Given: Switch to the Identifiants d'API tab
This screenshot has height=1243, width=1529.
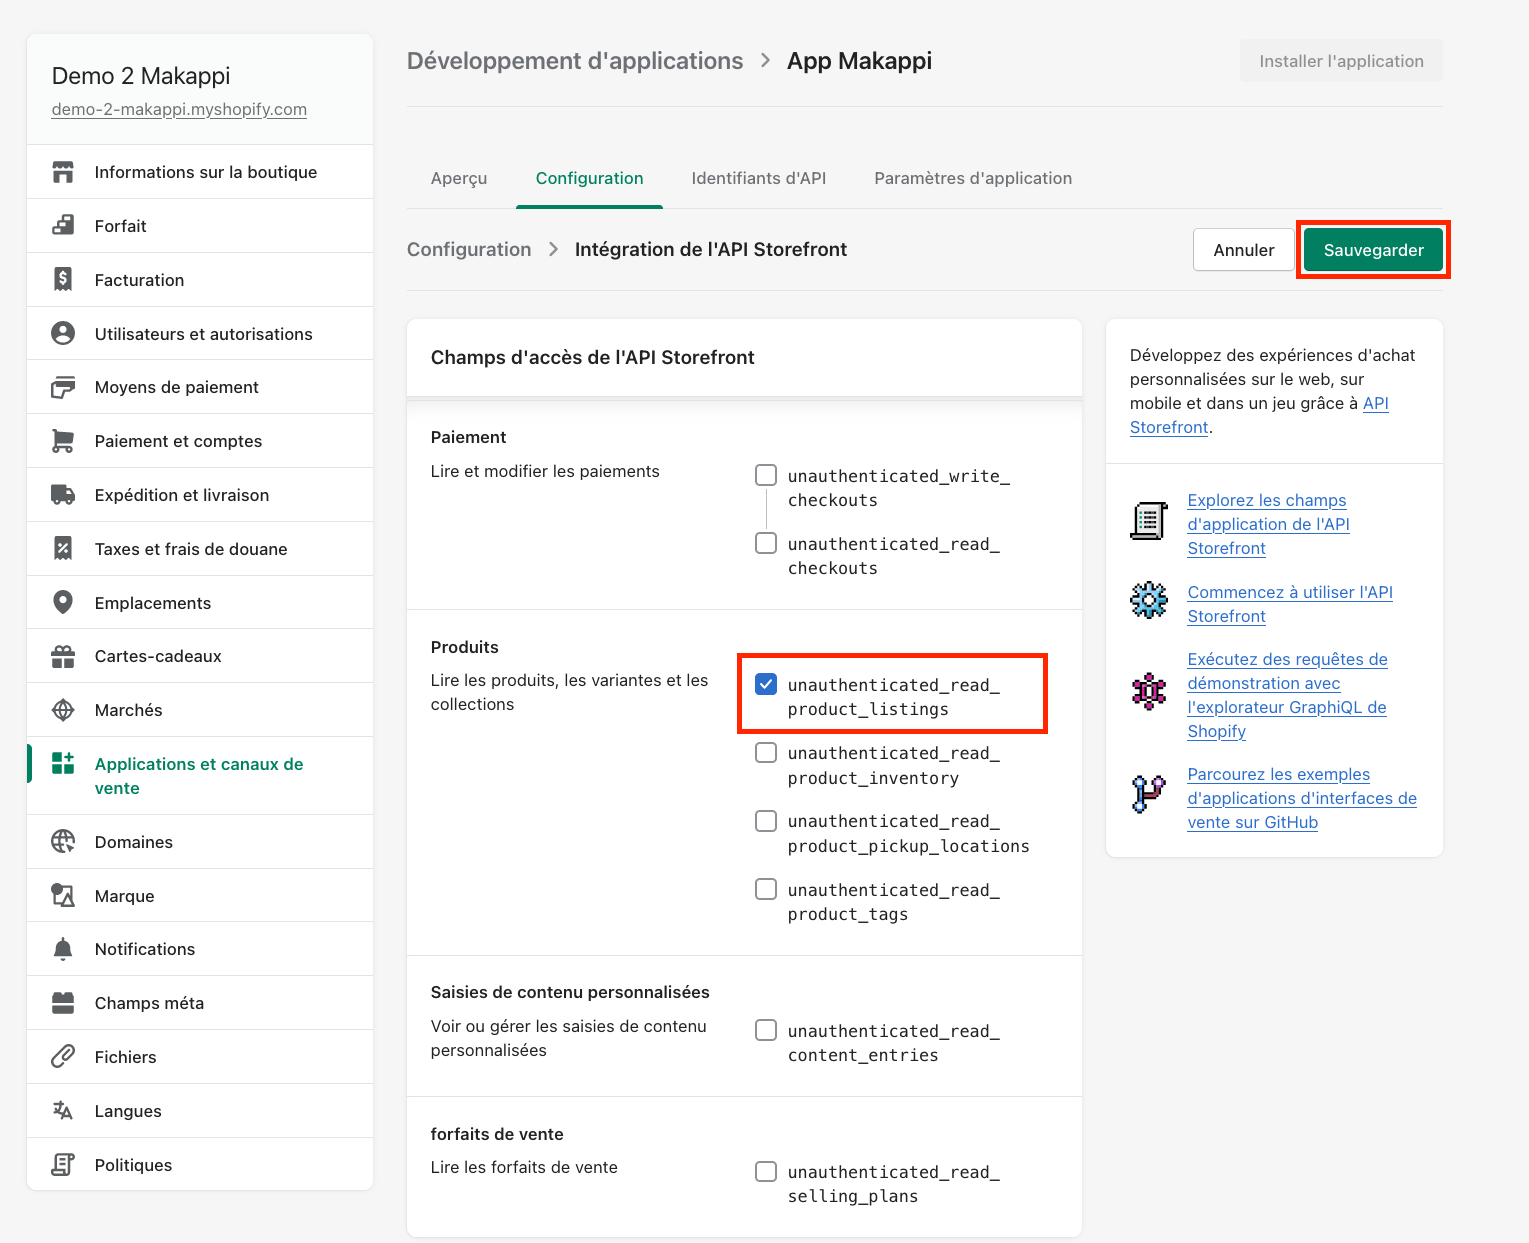Looking at the screenshot, I should [759, 178].
